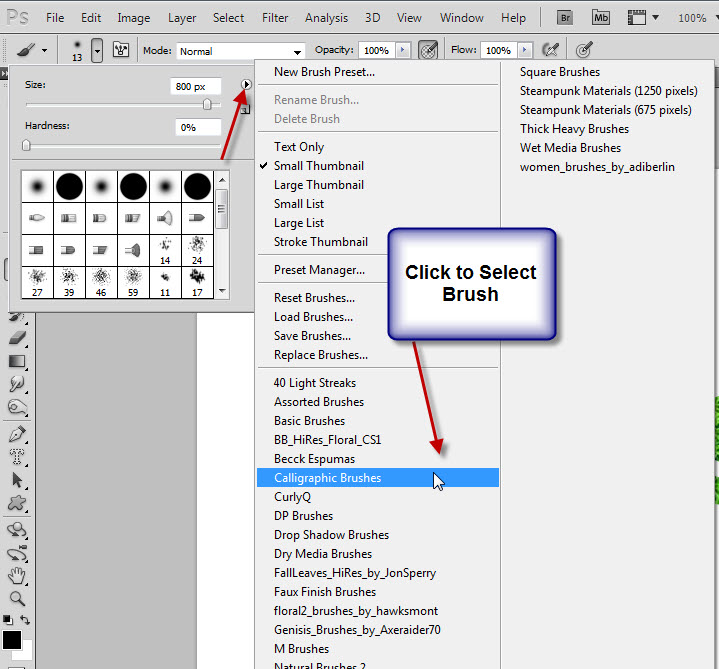
Task: Click the Flow 100% field
Action: pyautogui.click(x=499, y=50)
